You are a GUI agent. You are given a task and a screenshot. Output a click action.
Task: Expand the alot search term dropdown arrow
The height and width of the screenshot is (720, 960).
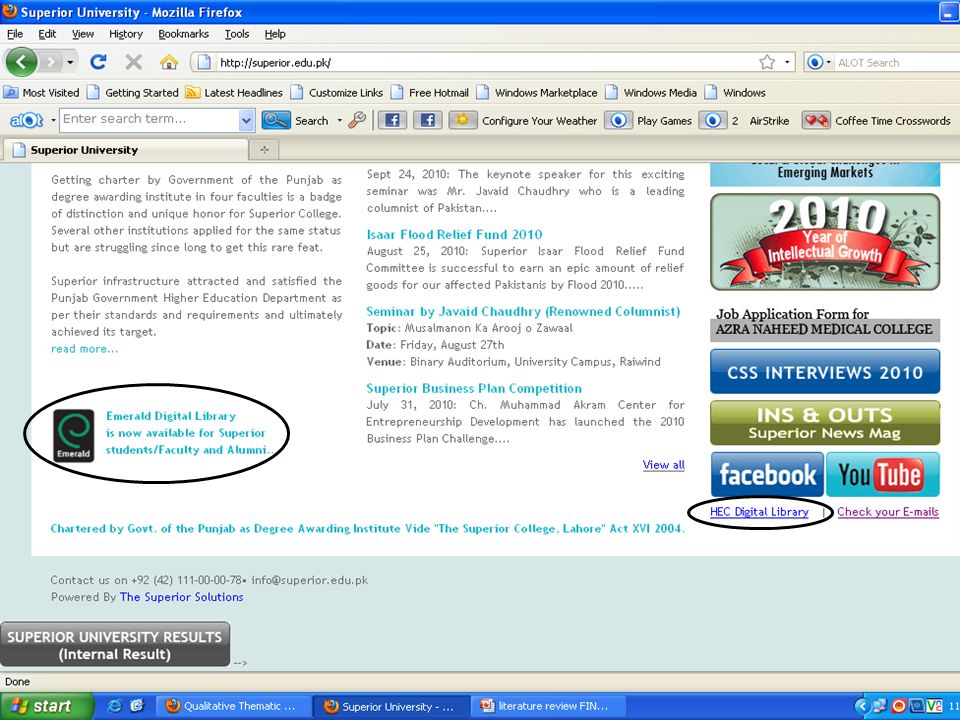tap(246, 121)
